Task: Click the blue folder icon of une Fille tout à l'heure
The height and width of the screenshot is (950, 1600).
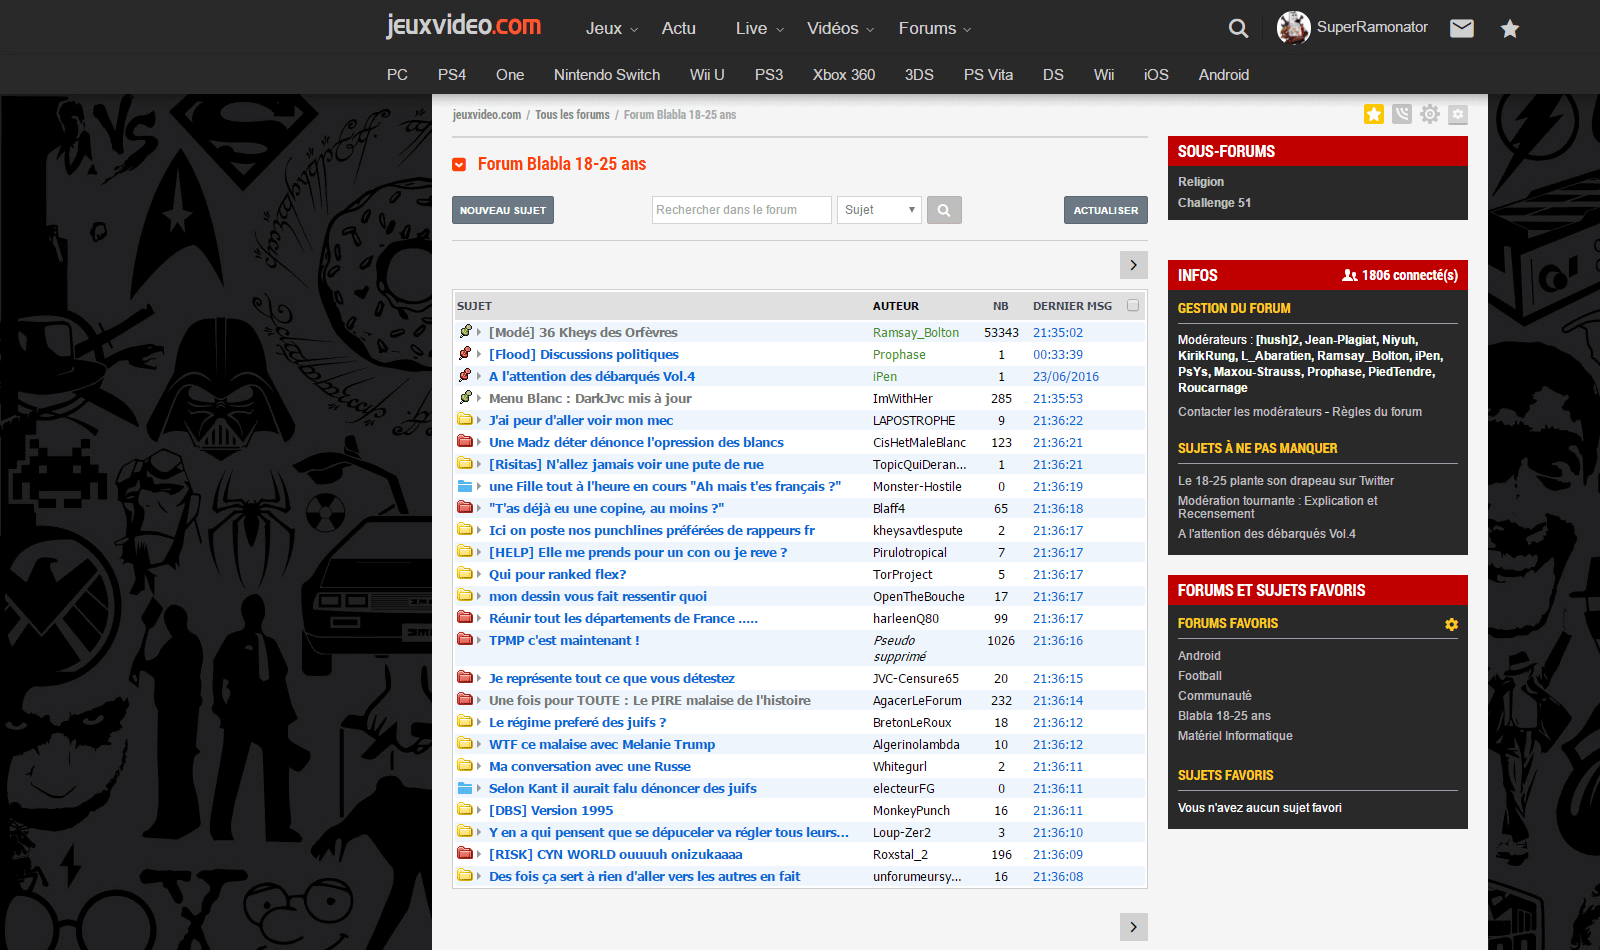Action: pos(465,486)
